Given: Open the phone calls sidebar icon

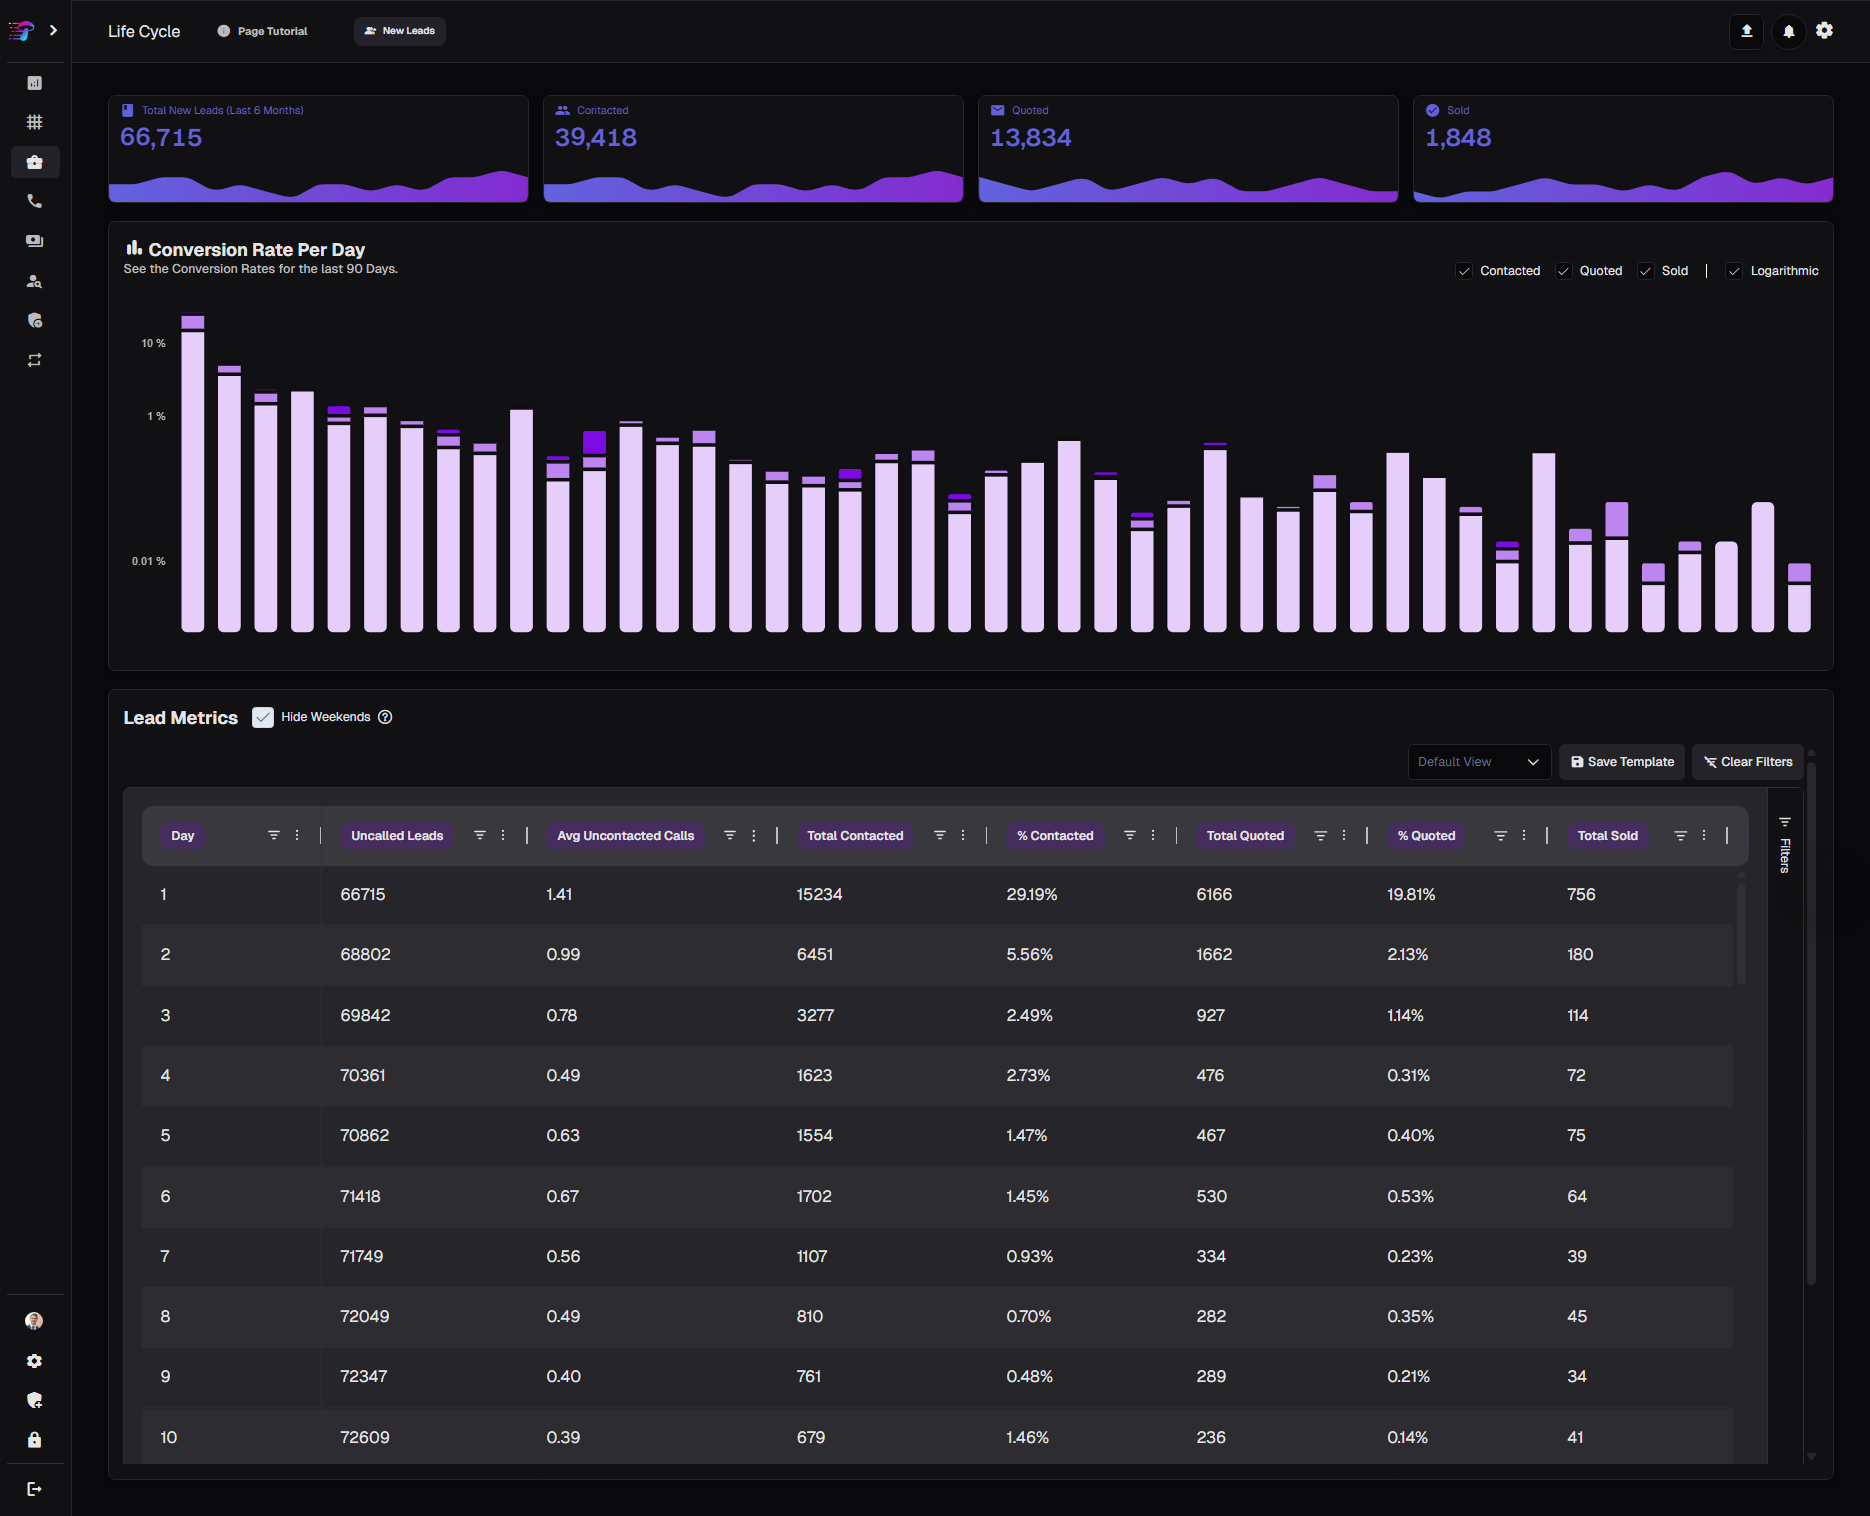Looking at the screenshot, I should pyautogui.click(x=35, y=202).
